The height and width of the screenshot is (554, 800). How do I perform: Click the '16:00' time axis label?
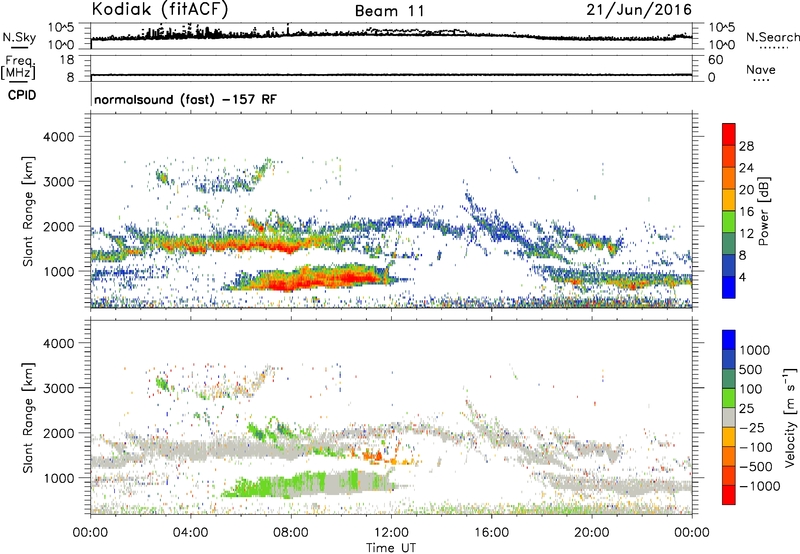[x=491, y=533]
